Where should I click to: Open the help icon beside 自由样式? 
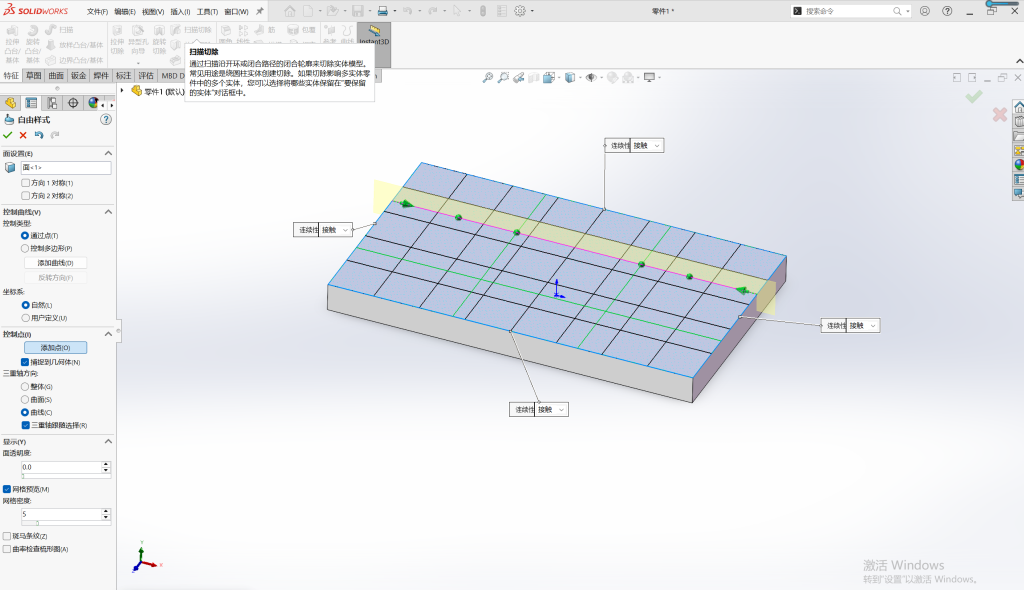(106, 120)
